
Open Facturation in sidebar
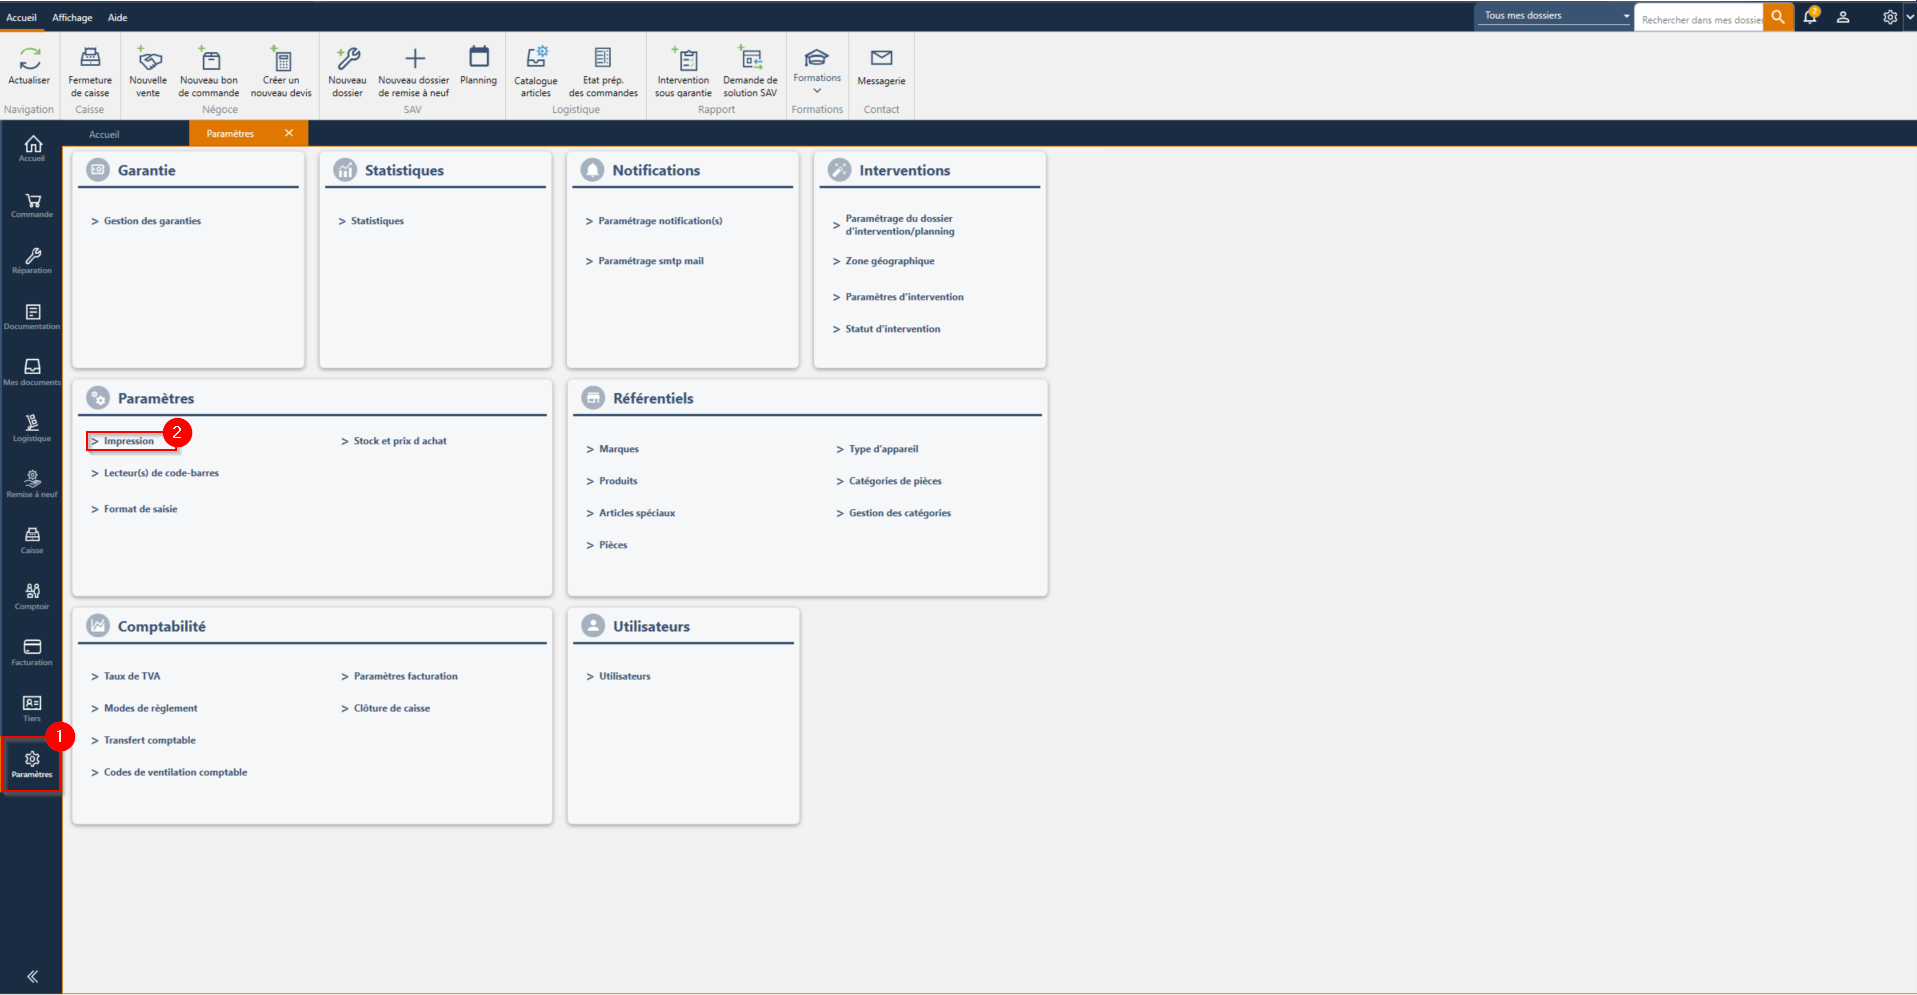point(32,652)
